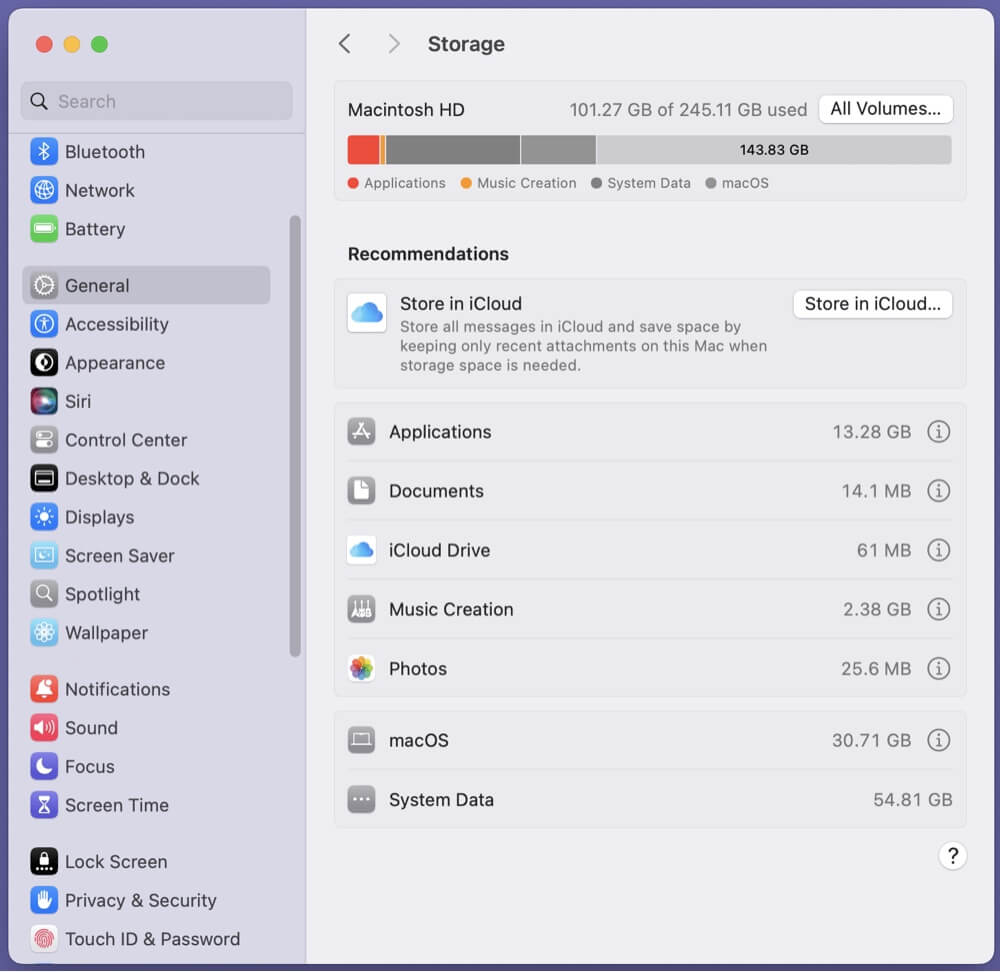This screenshot has width=1000, height=972.
Task: Click the Bluetooth icon in sidebar
Action: click(x=44, y=152)
